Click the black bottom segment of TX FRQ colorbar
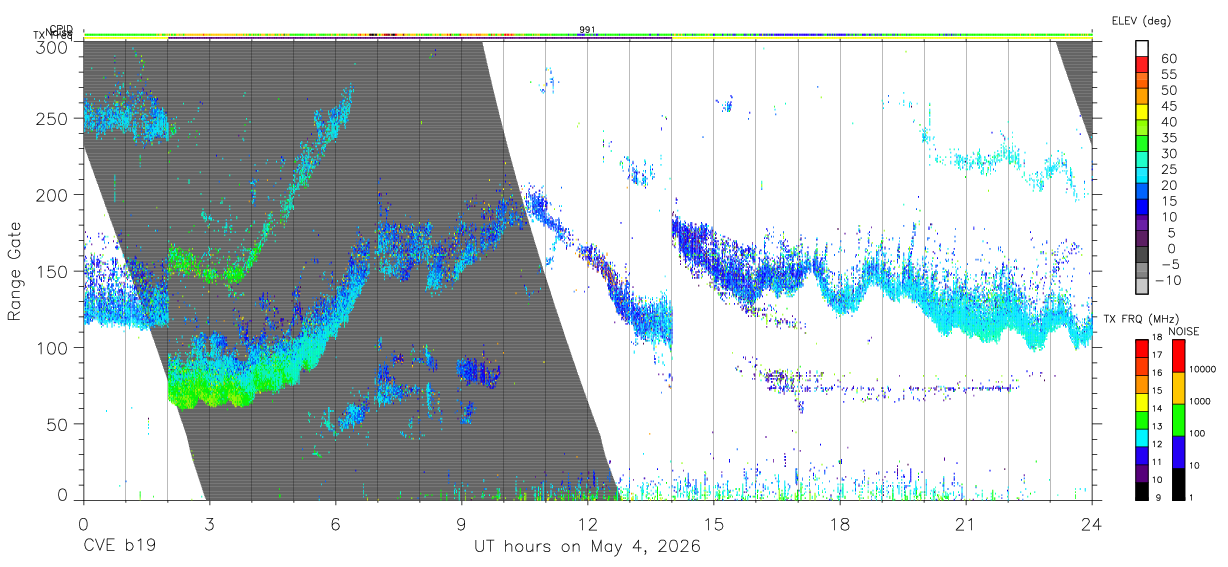 pyautogui.click(x=1142, y=490)
